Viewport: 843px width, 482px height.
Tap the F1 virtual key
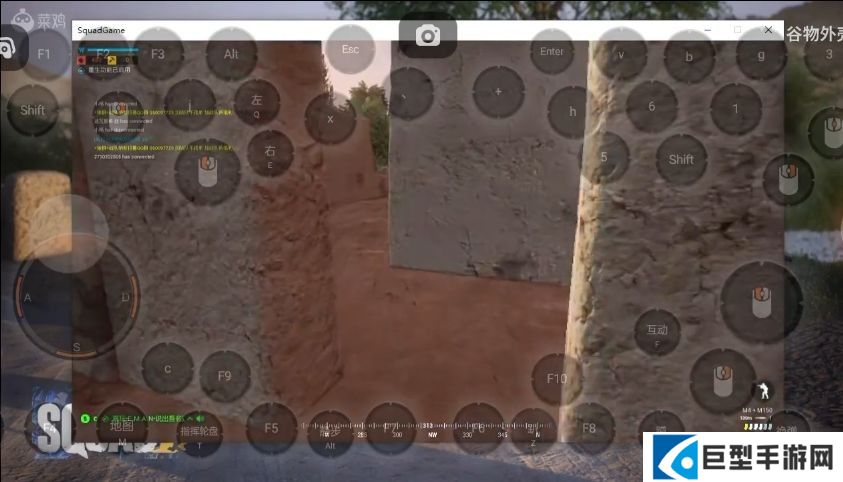(x=43, y=53)
